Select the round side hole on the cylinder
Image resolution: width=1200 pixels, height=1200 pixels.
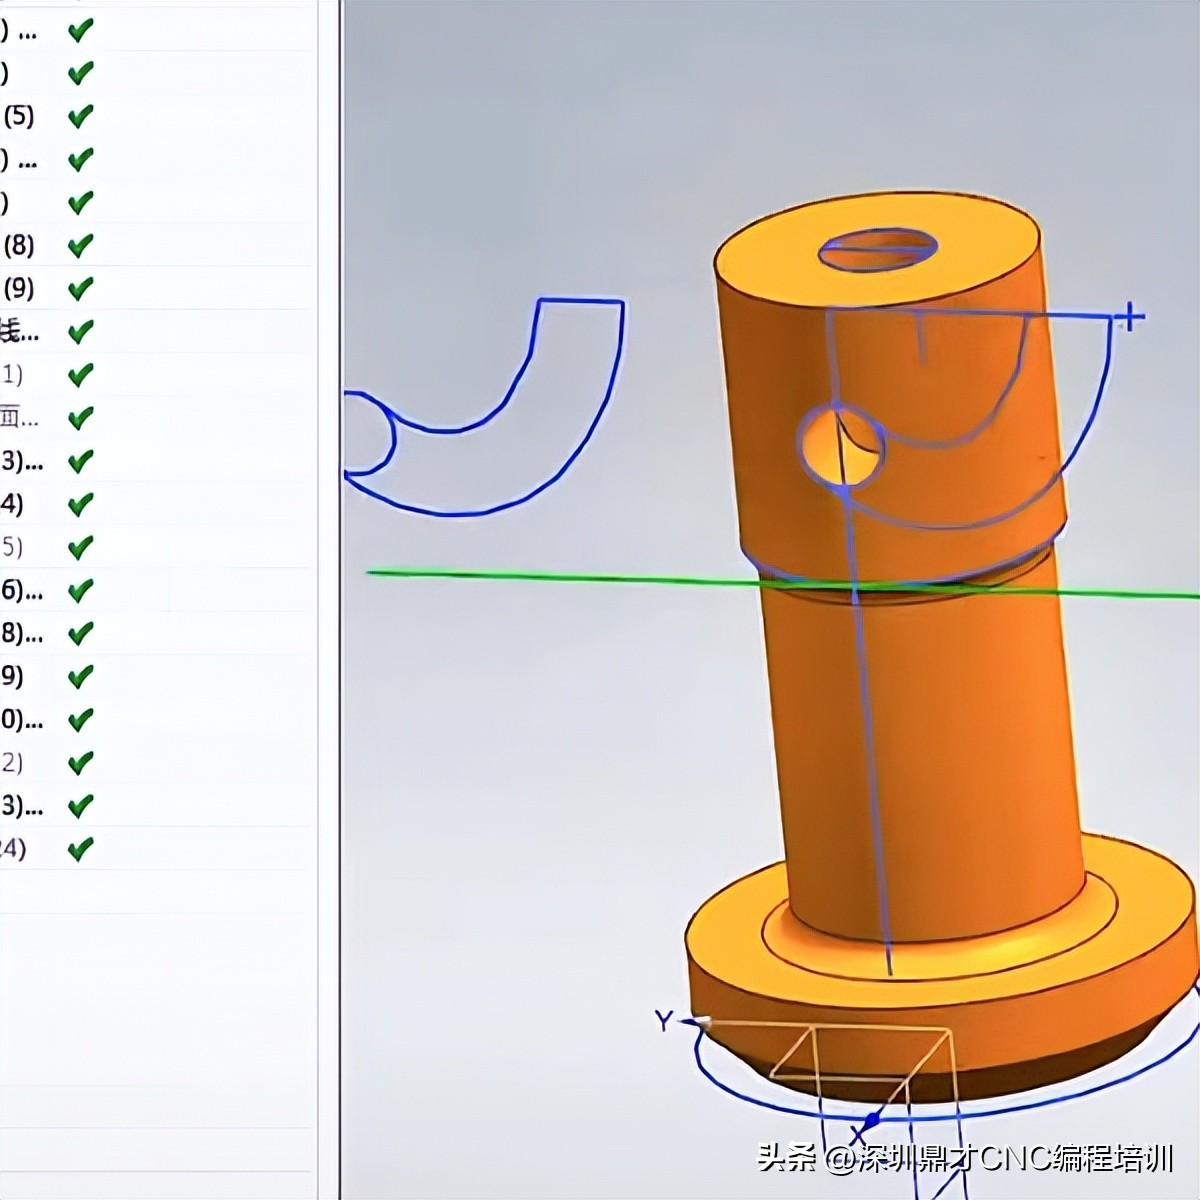841,446
